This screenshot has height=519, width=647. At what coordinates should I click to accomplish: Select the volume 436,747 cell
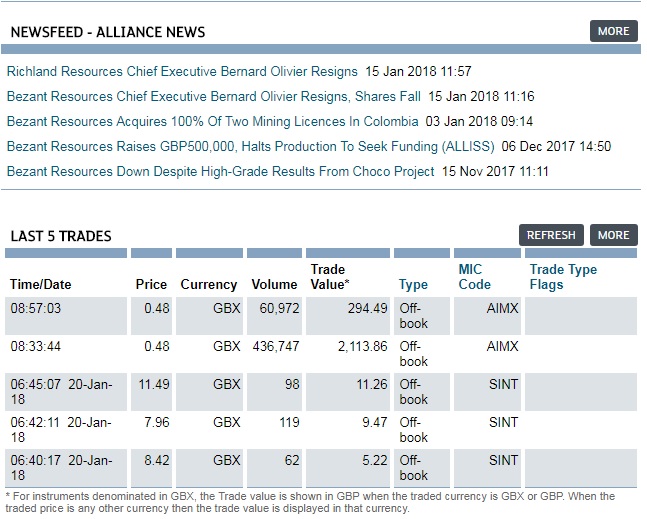click(274, 354)
